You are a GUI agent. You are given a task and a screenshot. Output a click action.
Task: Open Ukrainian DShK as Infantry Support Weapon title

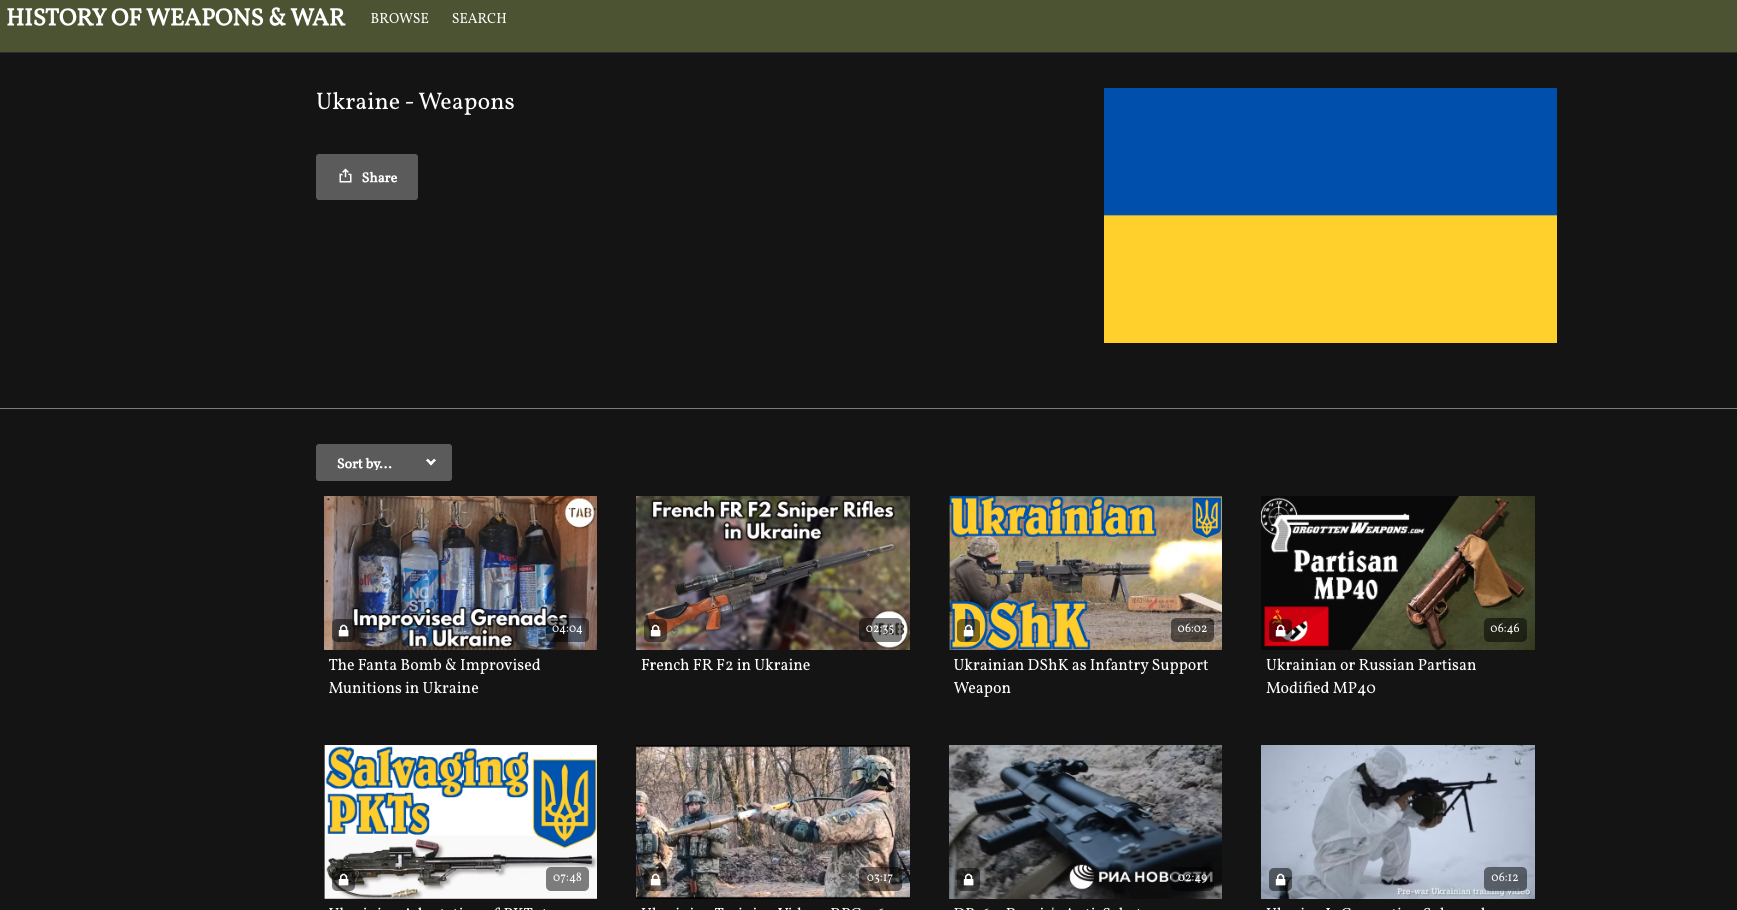pyautogui.click(x=1080, y=676)
